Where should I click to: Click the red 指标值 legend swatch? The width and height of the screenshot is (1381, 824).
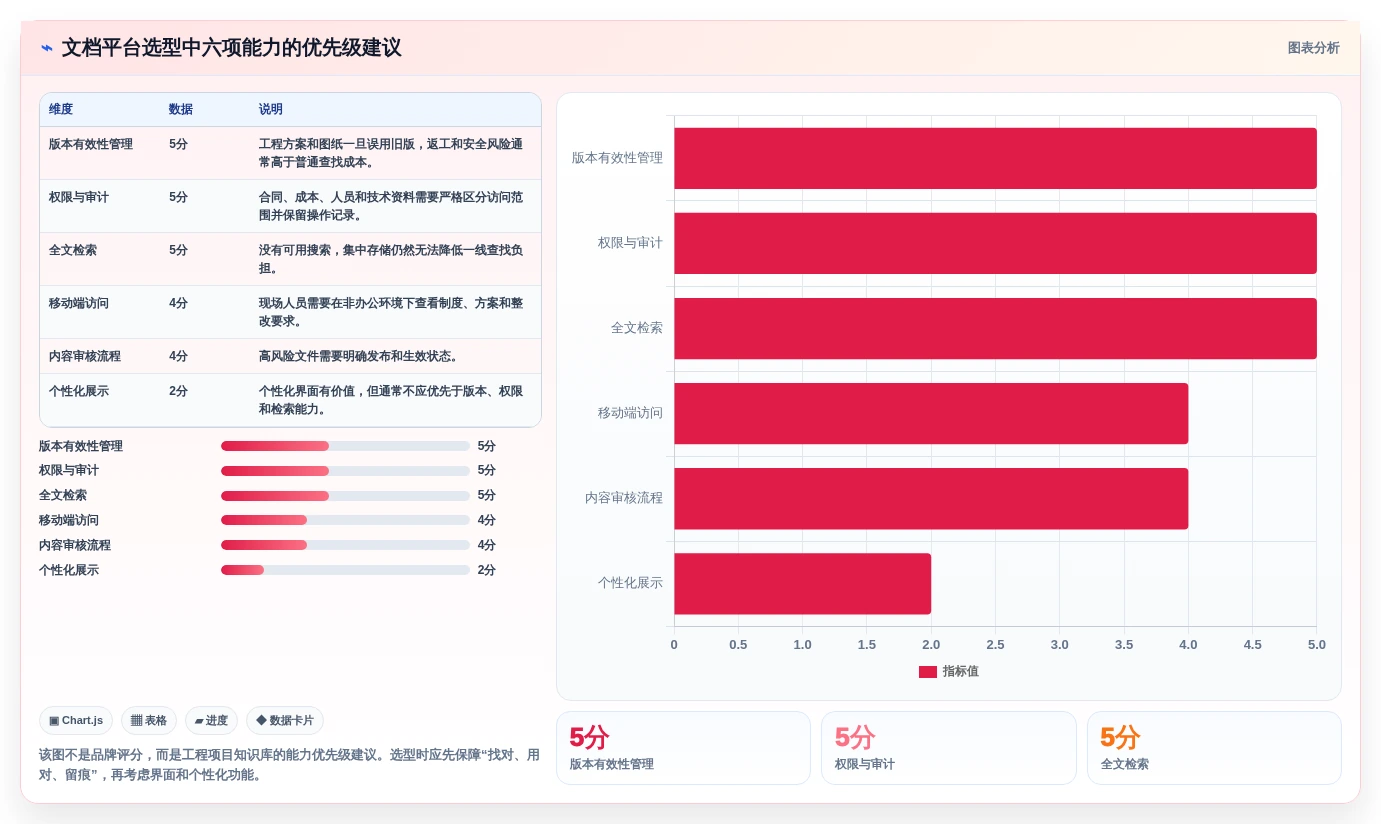[928, 672]
